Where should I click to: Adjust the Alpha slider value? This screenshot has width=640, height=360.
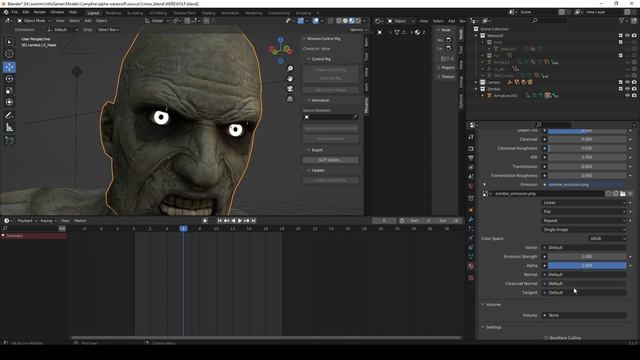pyautogui.click(x=587, y=266)
